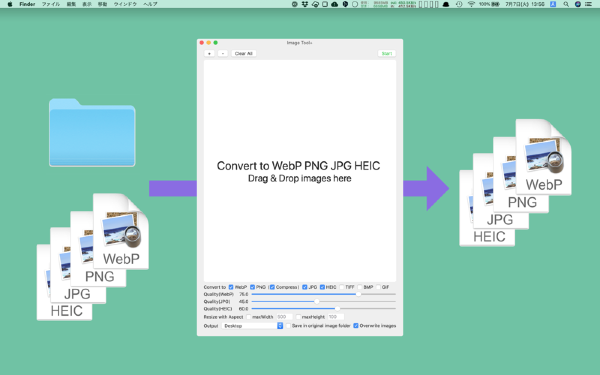Image resolution: width=600 pixels, height=375 pixels.
Task: Open the Output Desktop dropdown
Action: [252, 326]
